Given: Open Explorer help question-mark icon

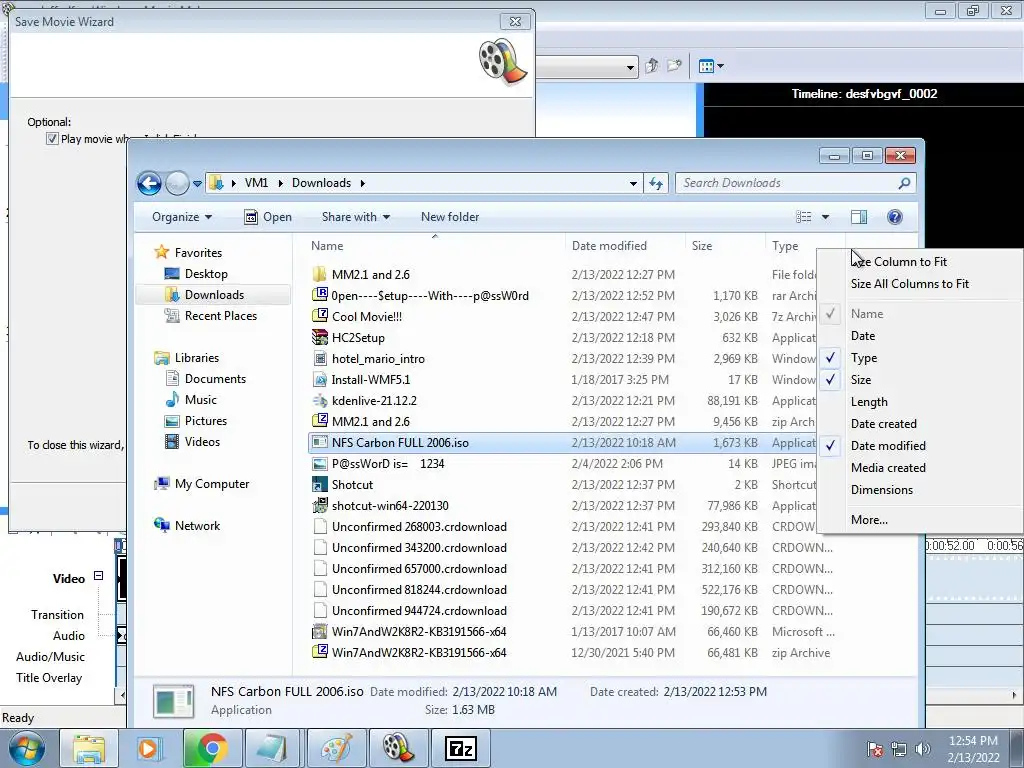Looking at the screenshot, I should pos(895,217).
